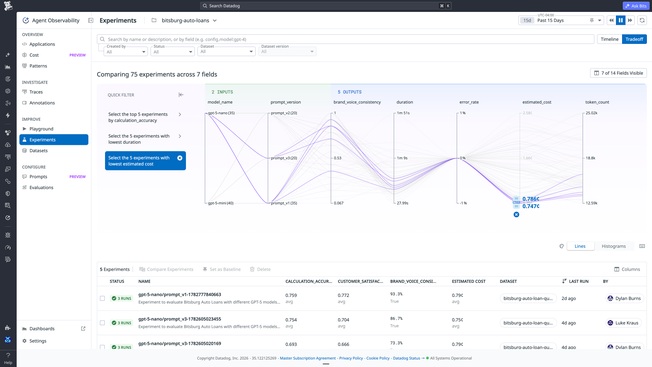Open Master Subscription Agreement link
652x367 pixels.
click(x=307, y=358)
